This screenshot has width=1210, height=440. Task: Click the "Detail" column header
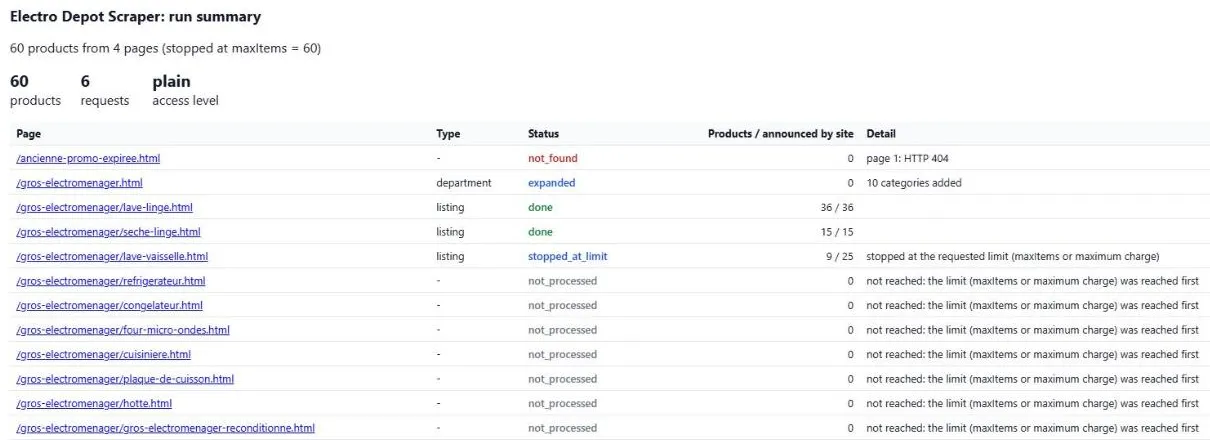(881, 133)
